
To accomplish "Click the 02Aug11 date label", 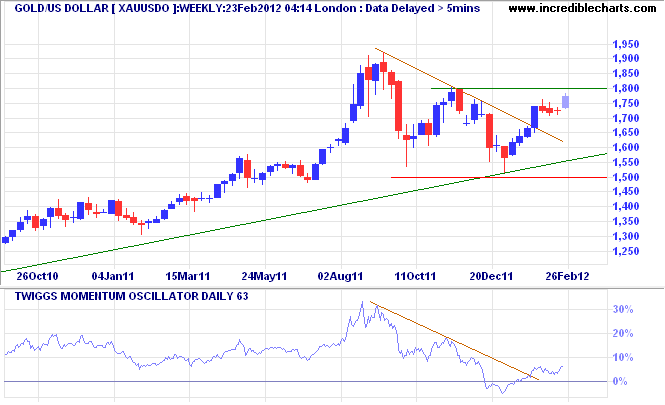I will coord(341,277).
